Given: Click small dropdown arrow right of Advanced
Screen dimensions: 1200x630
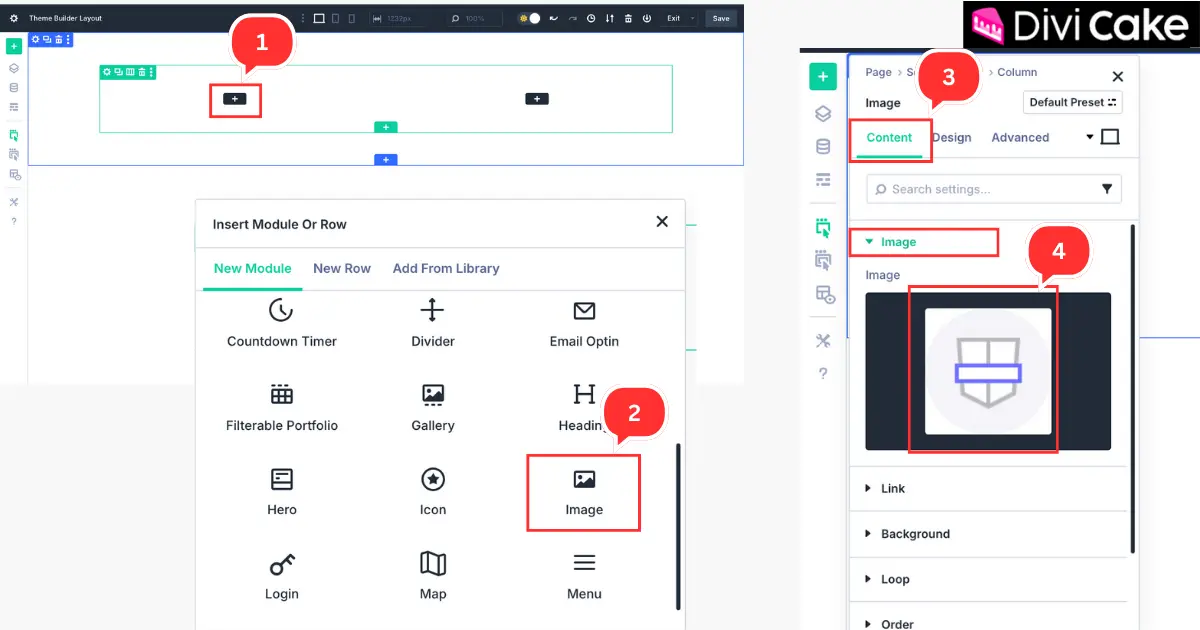Looking at the screenshot, I should [1090, 137].
